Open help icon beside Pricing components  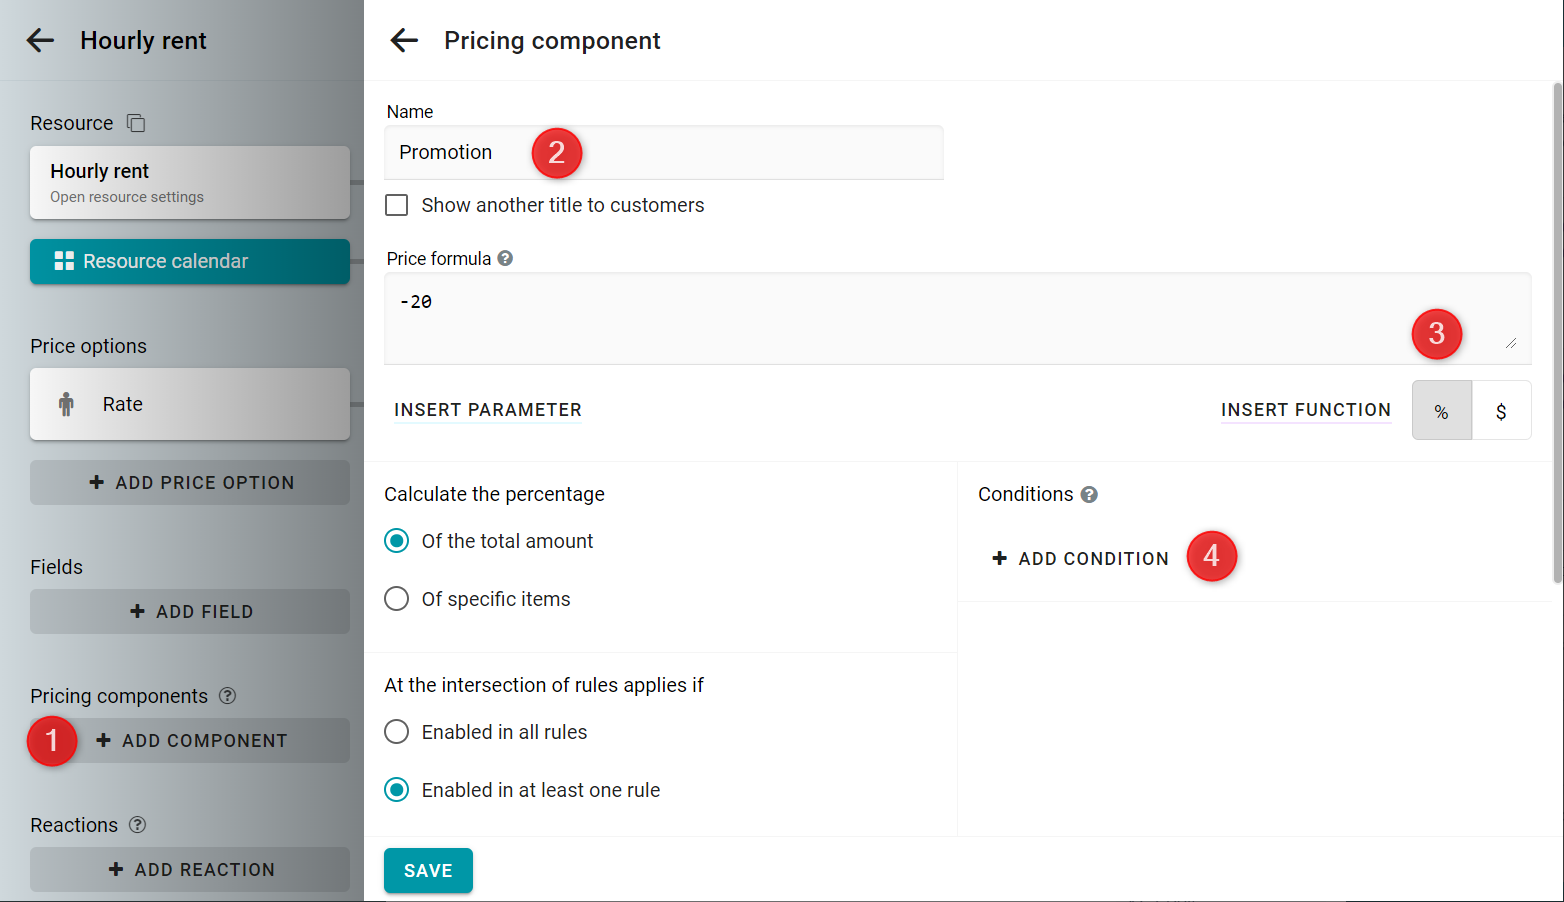point(227,695)
